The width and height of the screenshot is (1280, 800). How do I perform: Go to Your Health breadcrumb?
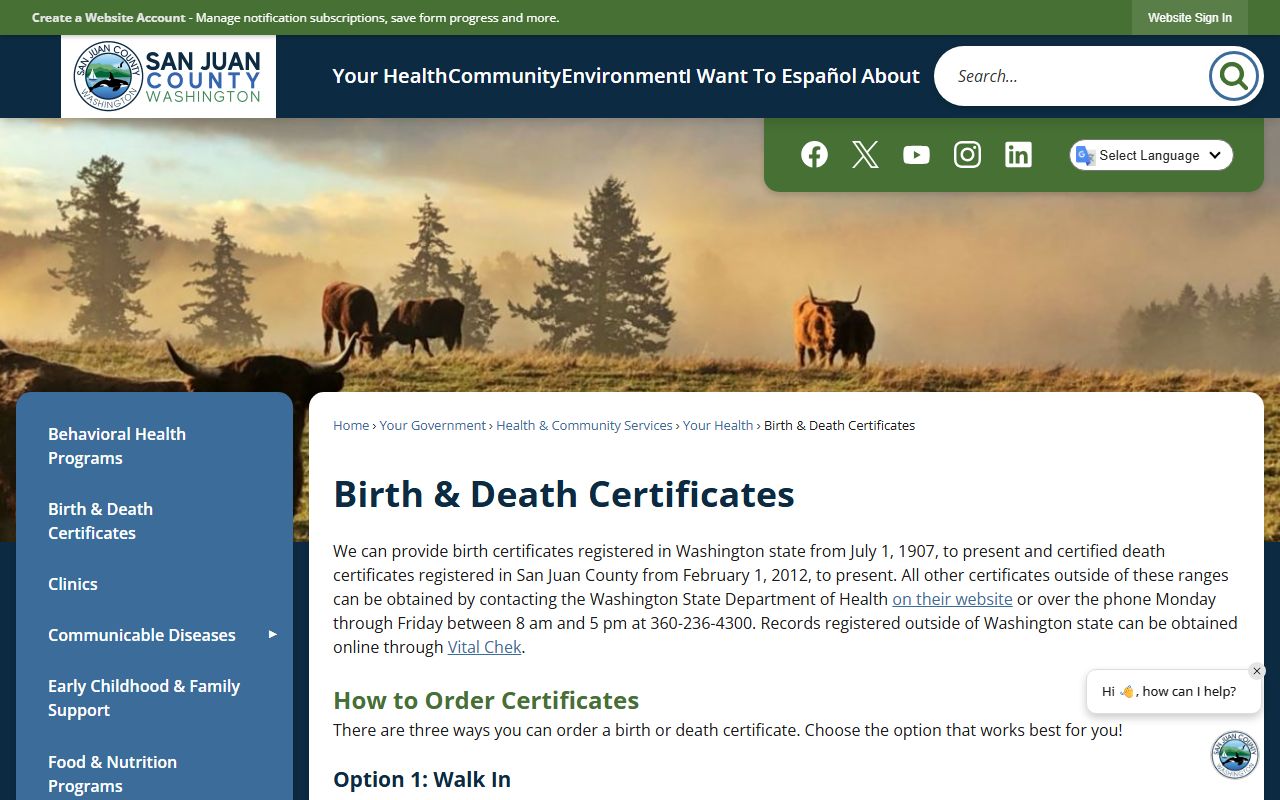[x=718, y=425]
